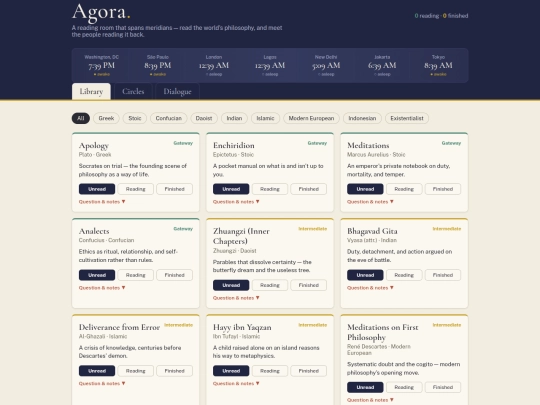Mark Apology as Reading
Screen dimensions: 540x405
point(135,189)
